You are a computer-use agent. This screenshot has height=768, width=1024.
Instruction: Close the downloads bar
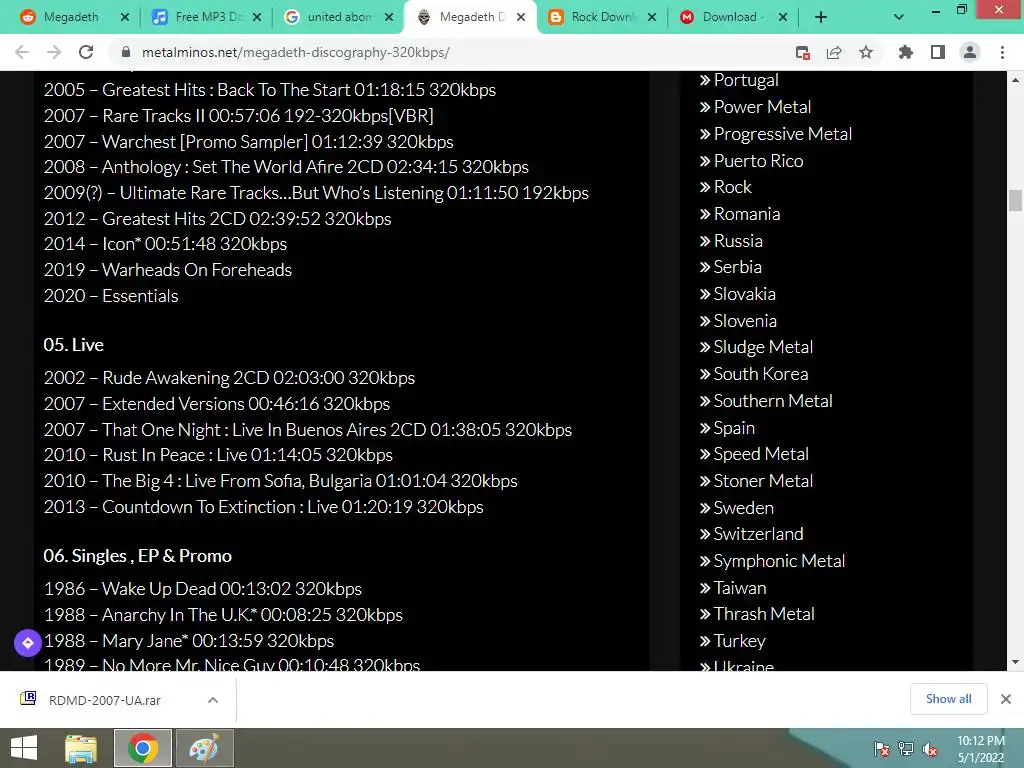[x=1006, y=699]
